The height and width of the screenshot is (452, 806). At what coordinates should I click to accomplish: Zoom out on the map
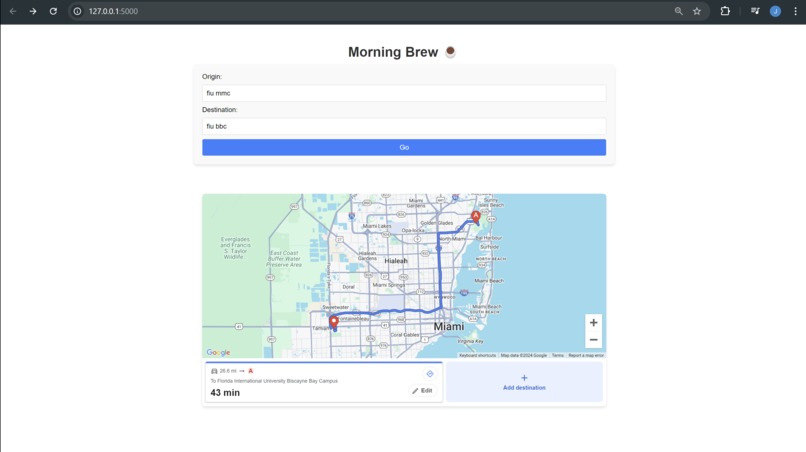[593, 340]
